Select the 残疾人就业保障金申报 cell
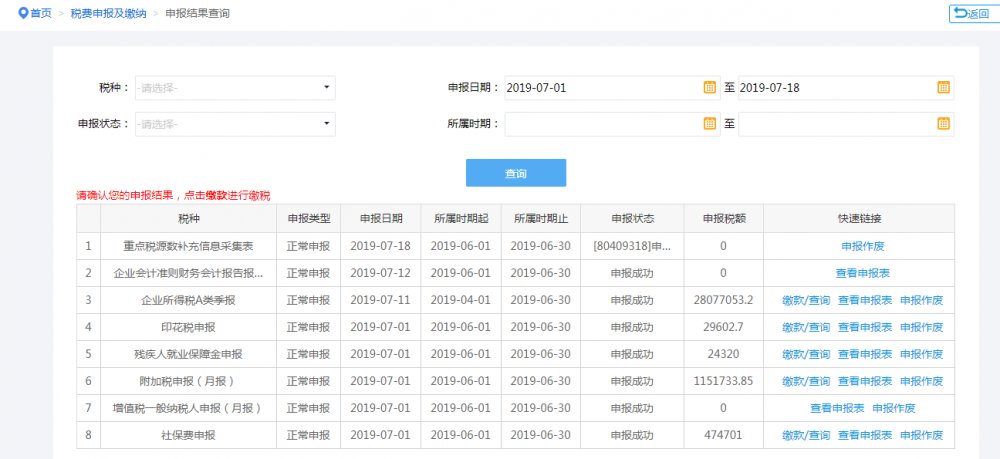1000x459 pixels. point(188,354)
